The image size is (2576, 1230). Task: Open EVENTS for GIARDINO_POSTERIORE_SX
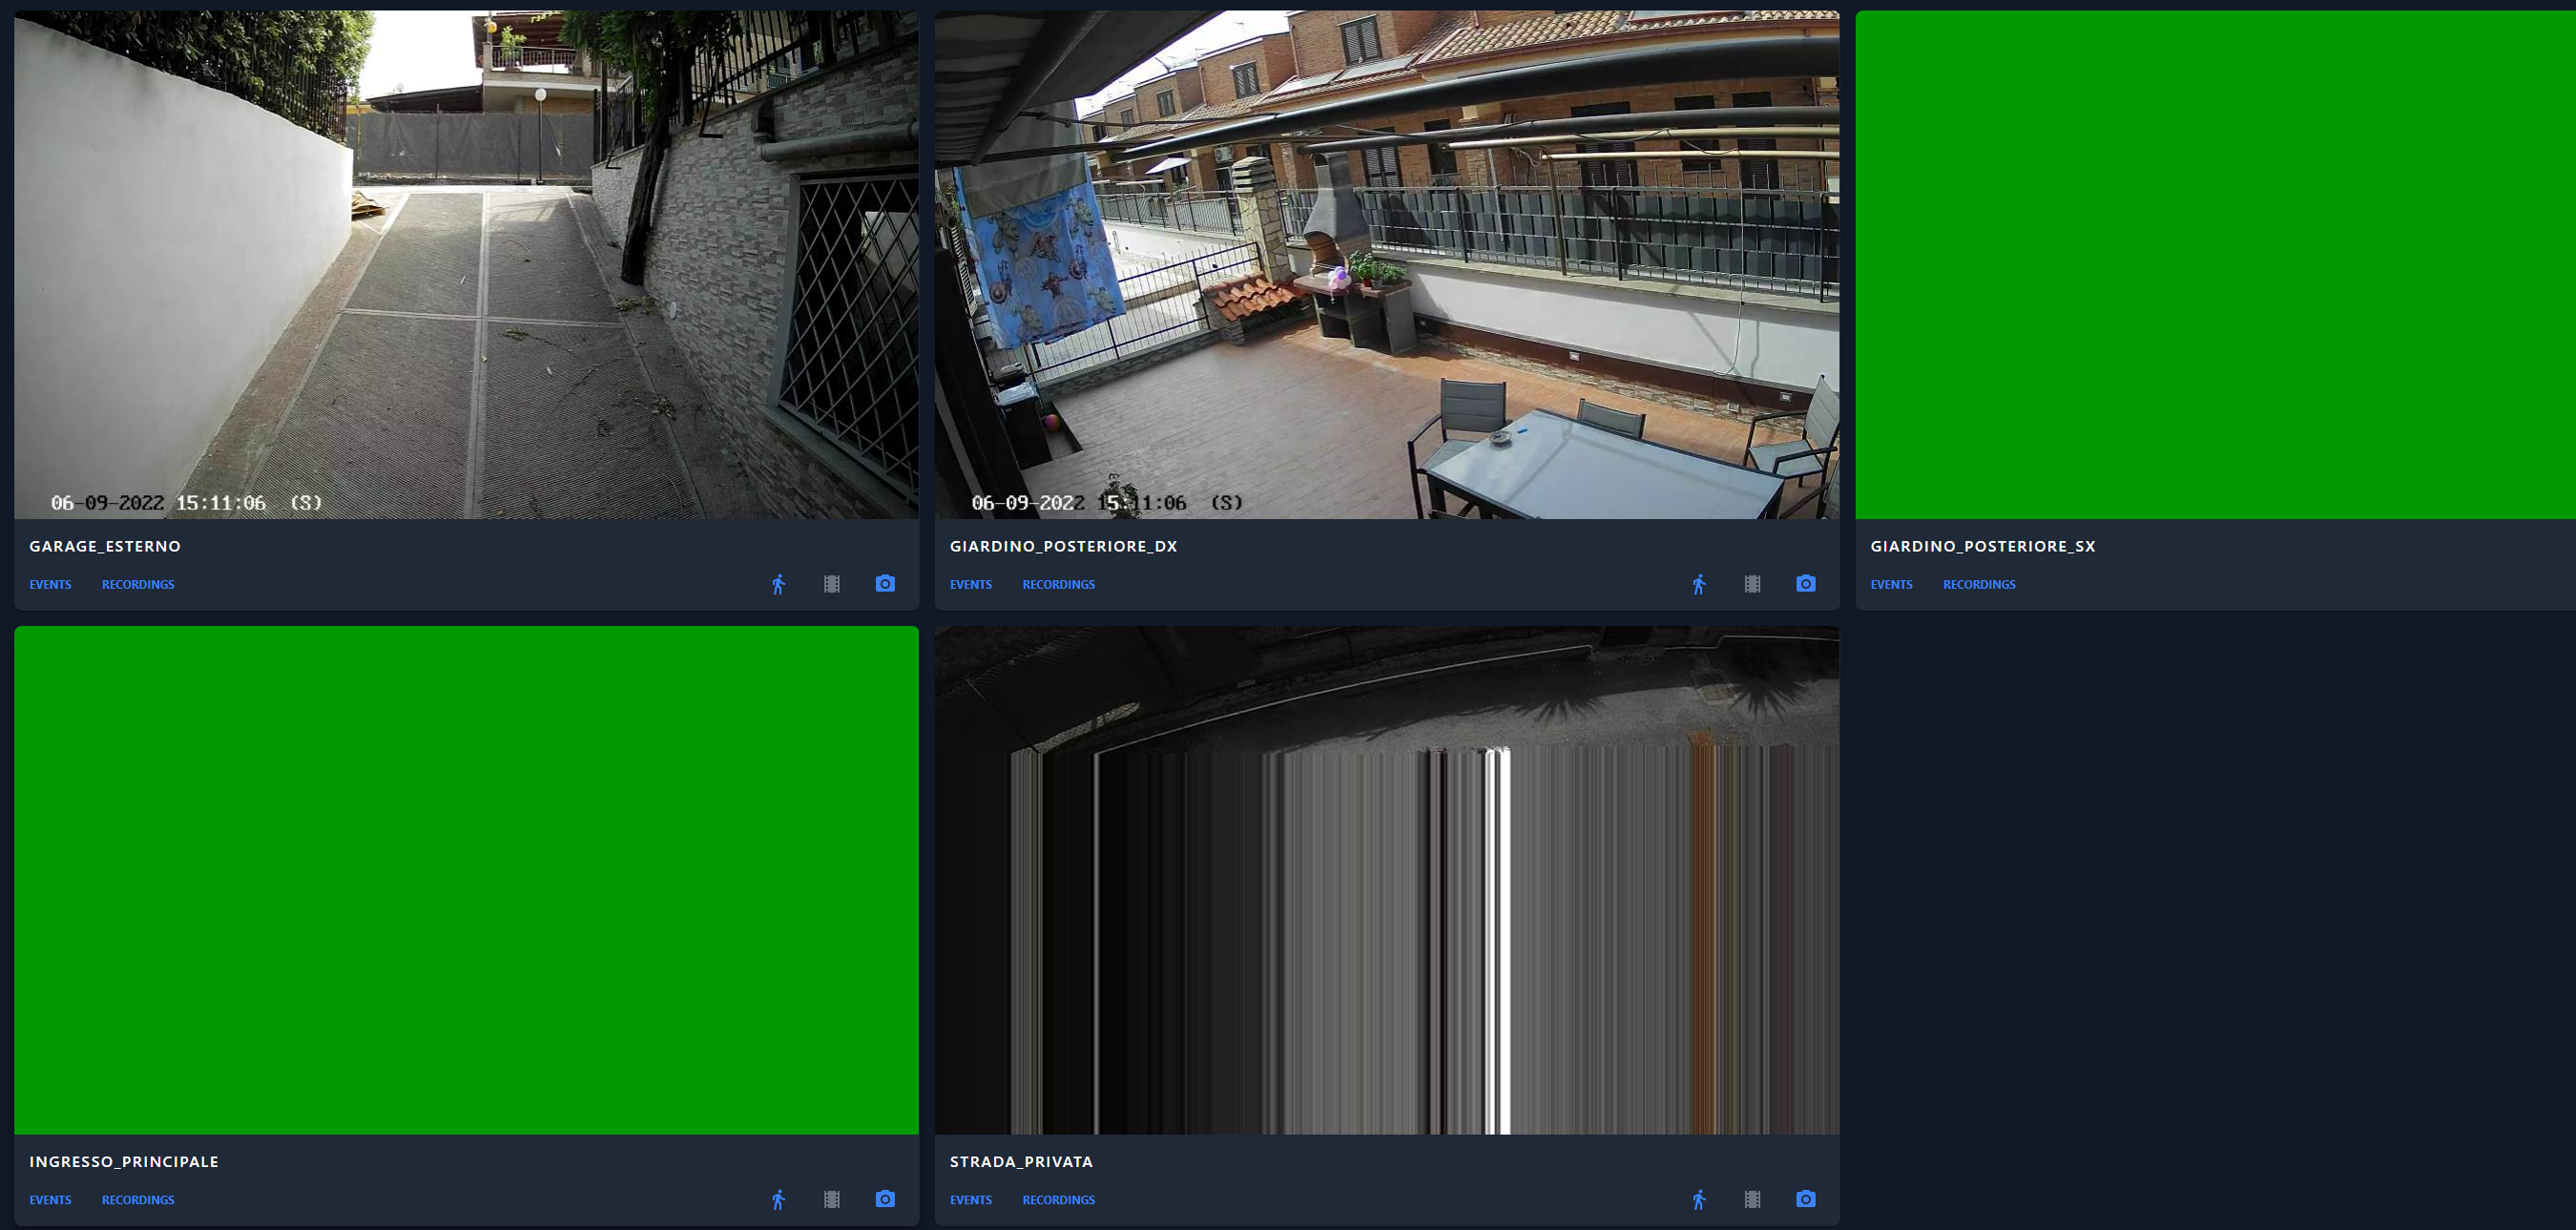[1891, 585]
